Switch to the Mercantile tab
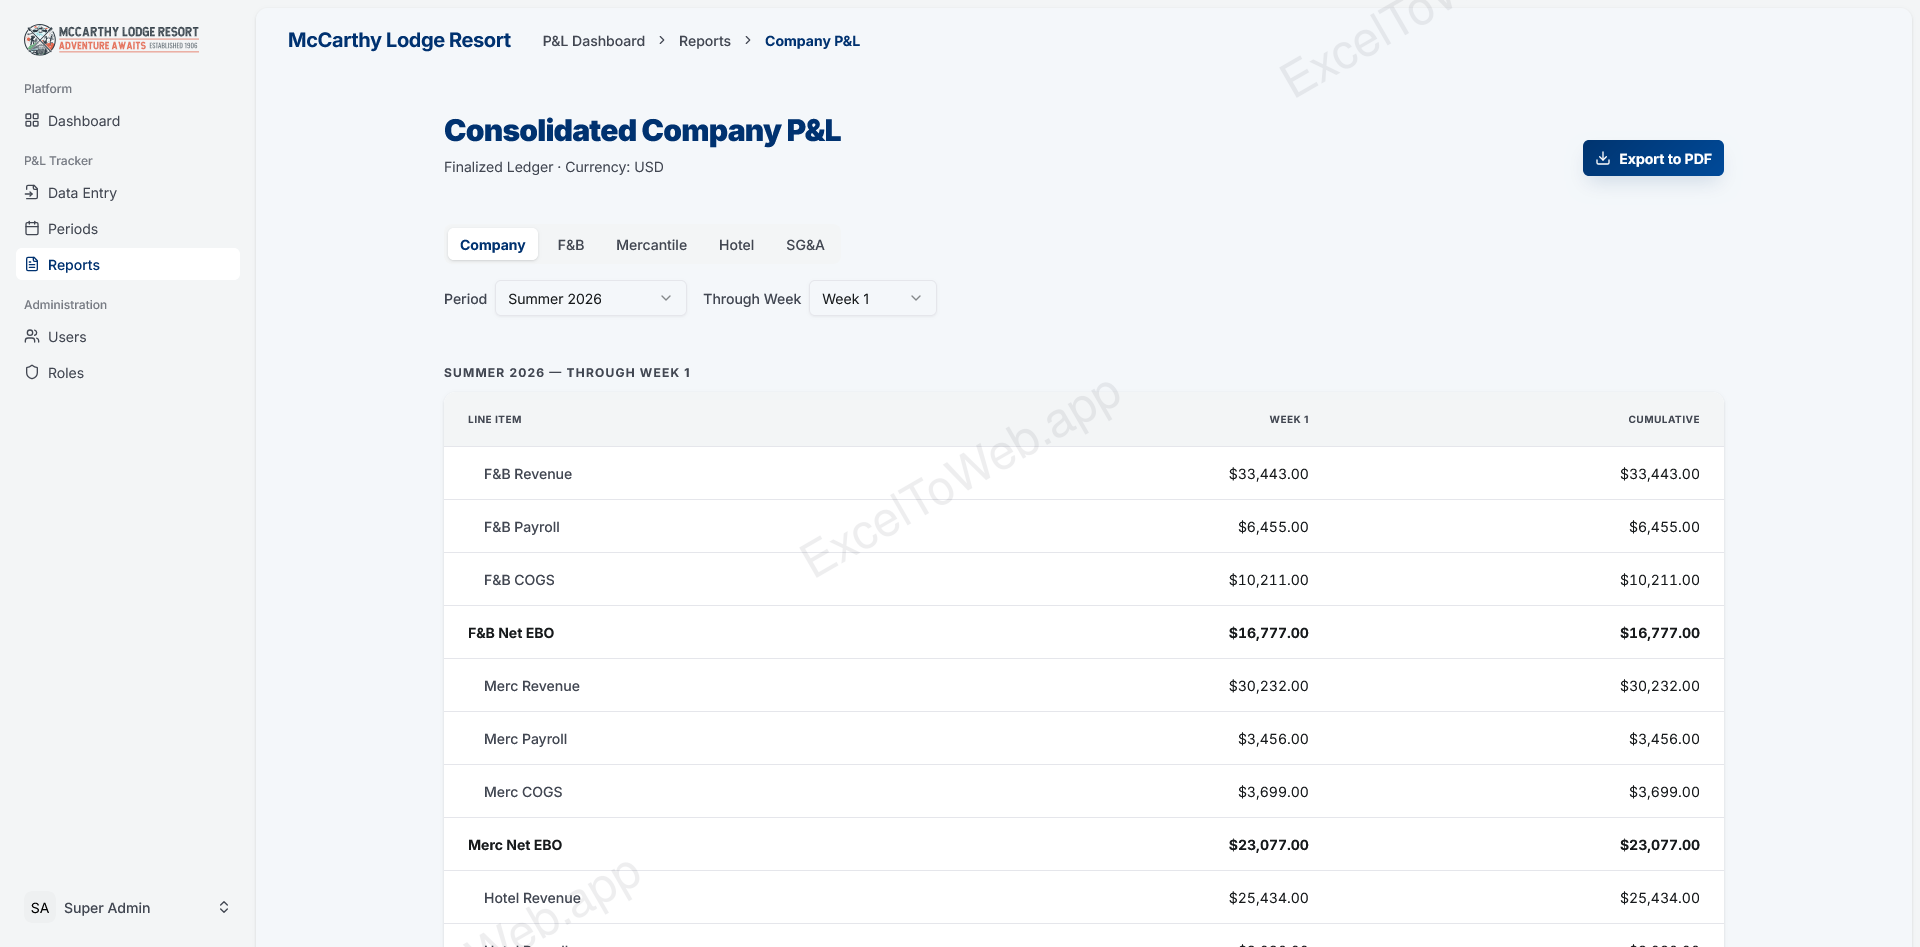Image resolution: width=1920 pixels, height=947 pixels. pyautogui.click(x=651, y=244)
